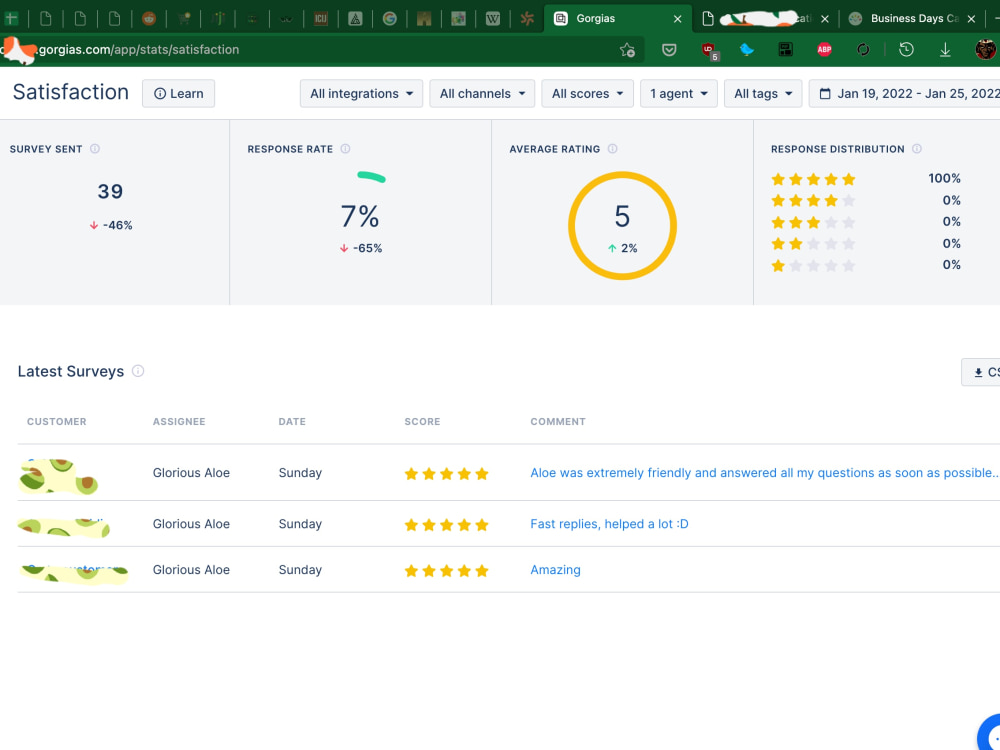Click the five-star 100% distribution row
The width and height of the screenshot is (1000, 750).
click(x=866, y=179)
